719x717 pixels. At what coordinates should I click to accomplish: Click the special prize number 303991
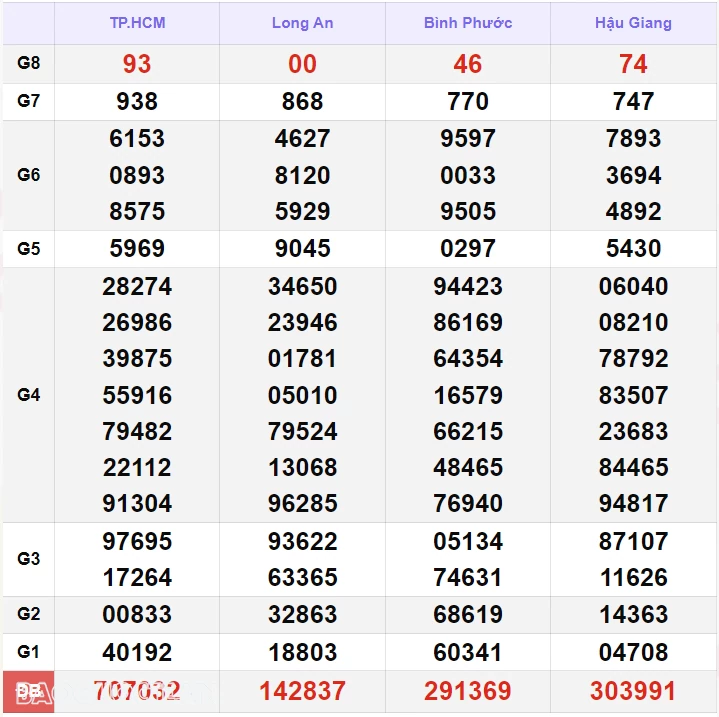[633, 691]
